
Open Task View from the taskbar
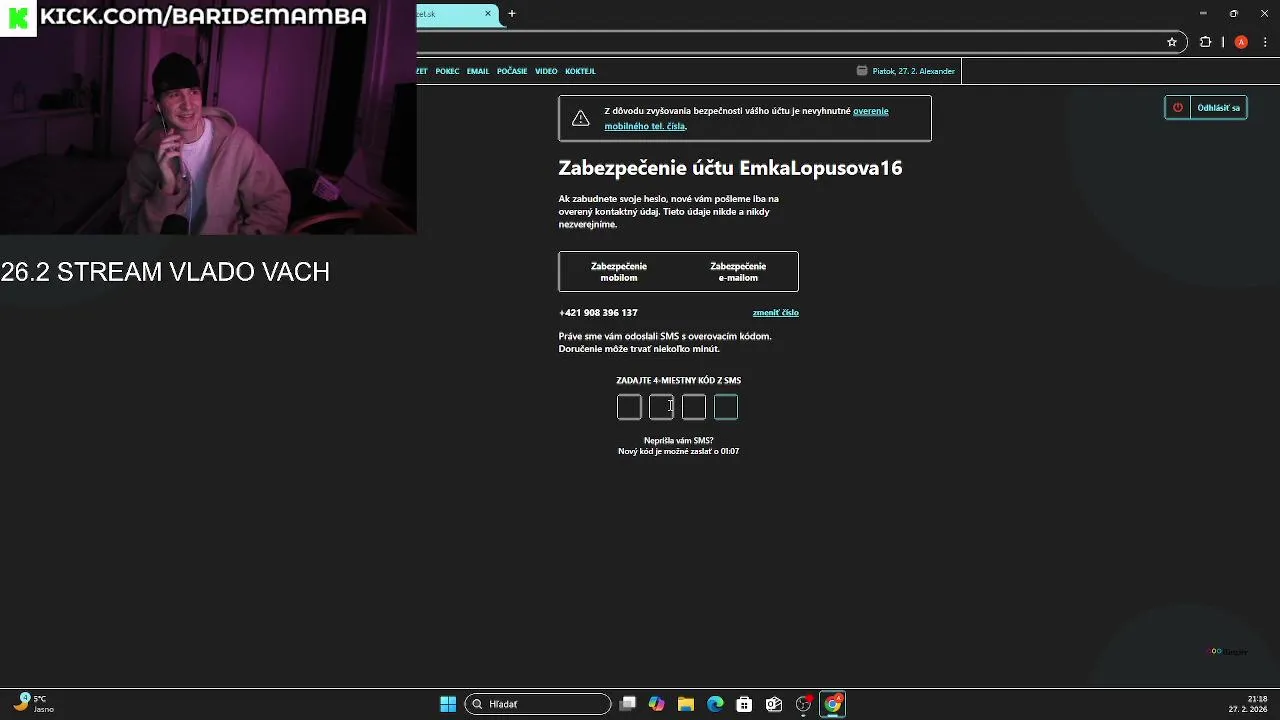pyautogui.click(x=627, y=704)
